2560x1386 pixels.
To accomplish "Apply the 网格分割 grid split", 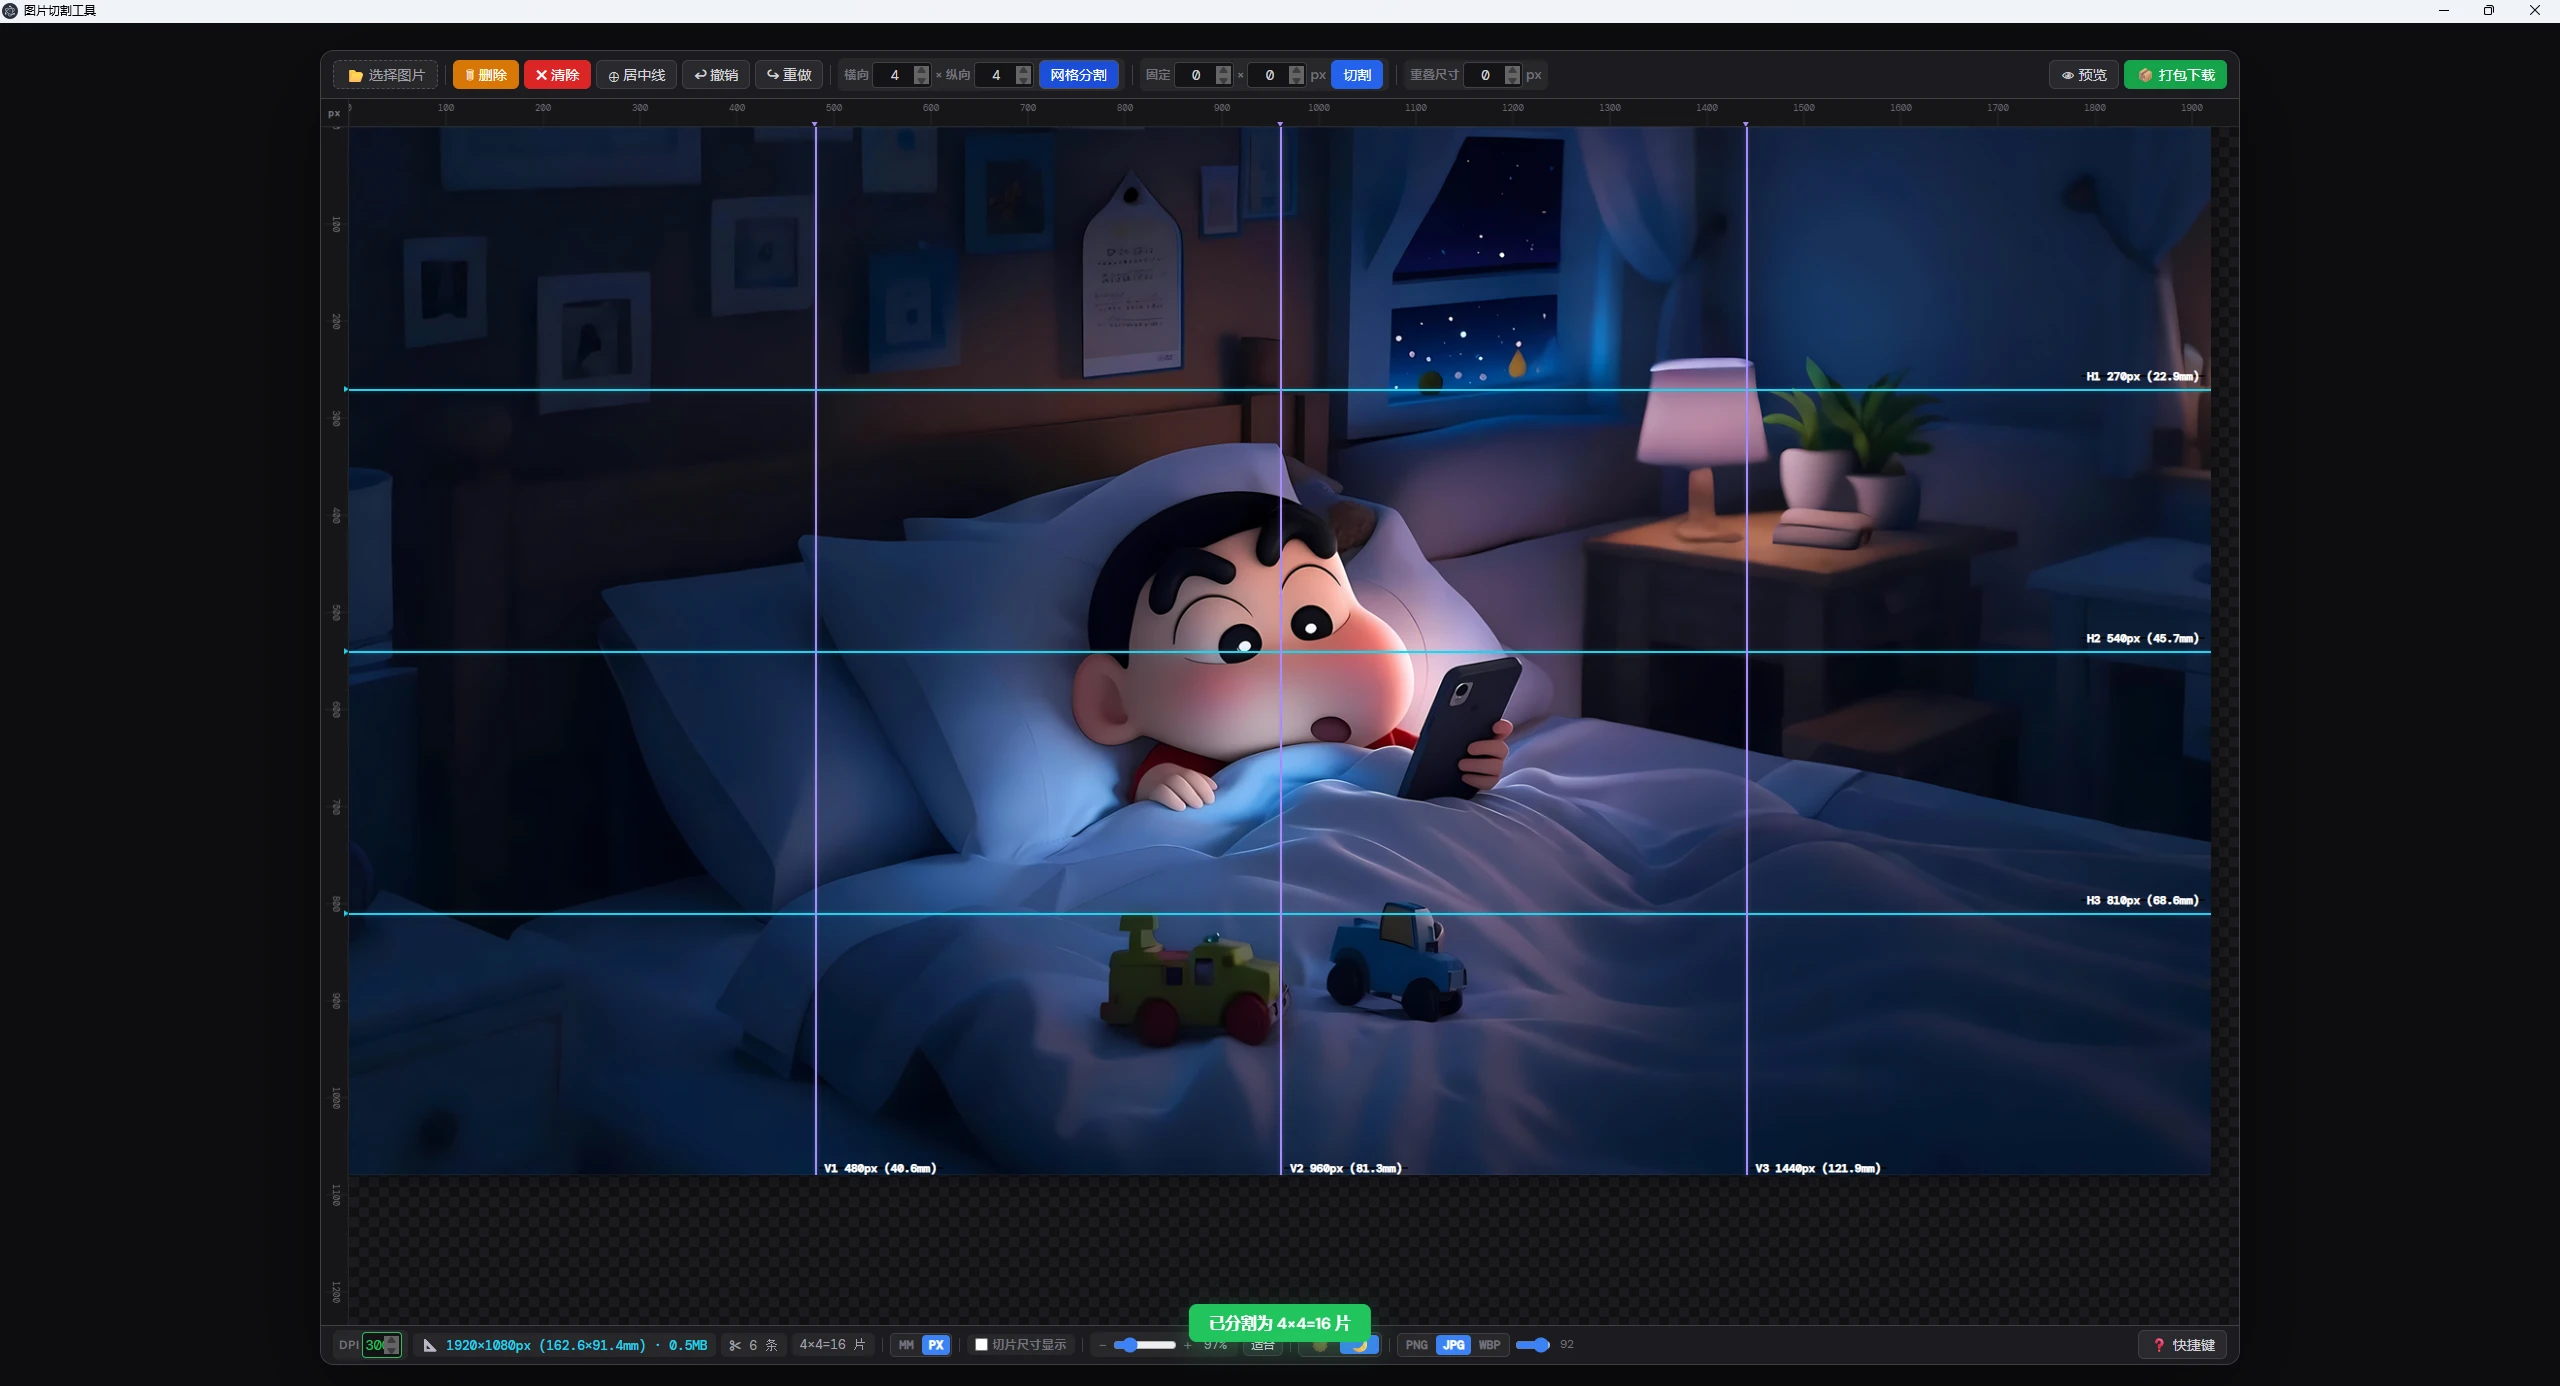I will [x=1078, y=75].
